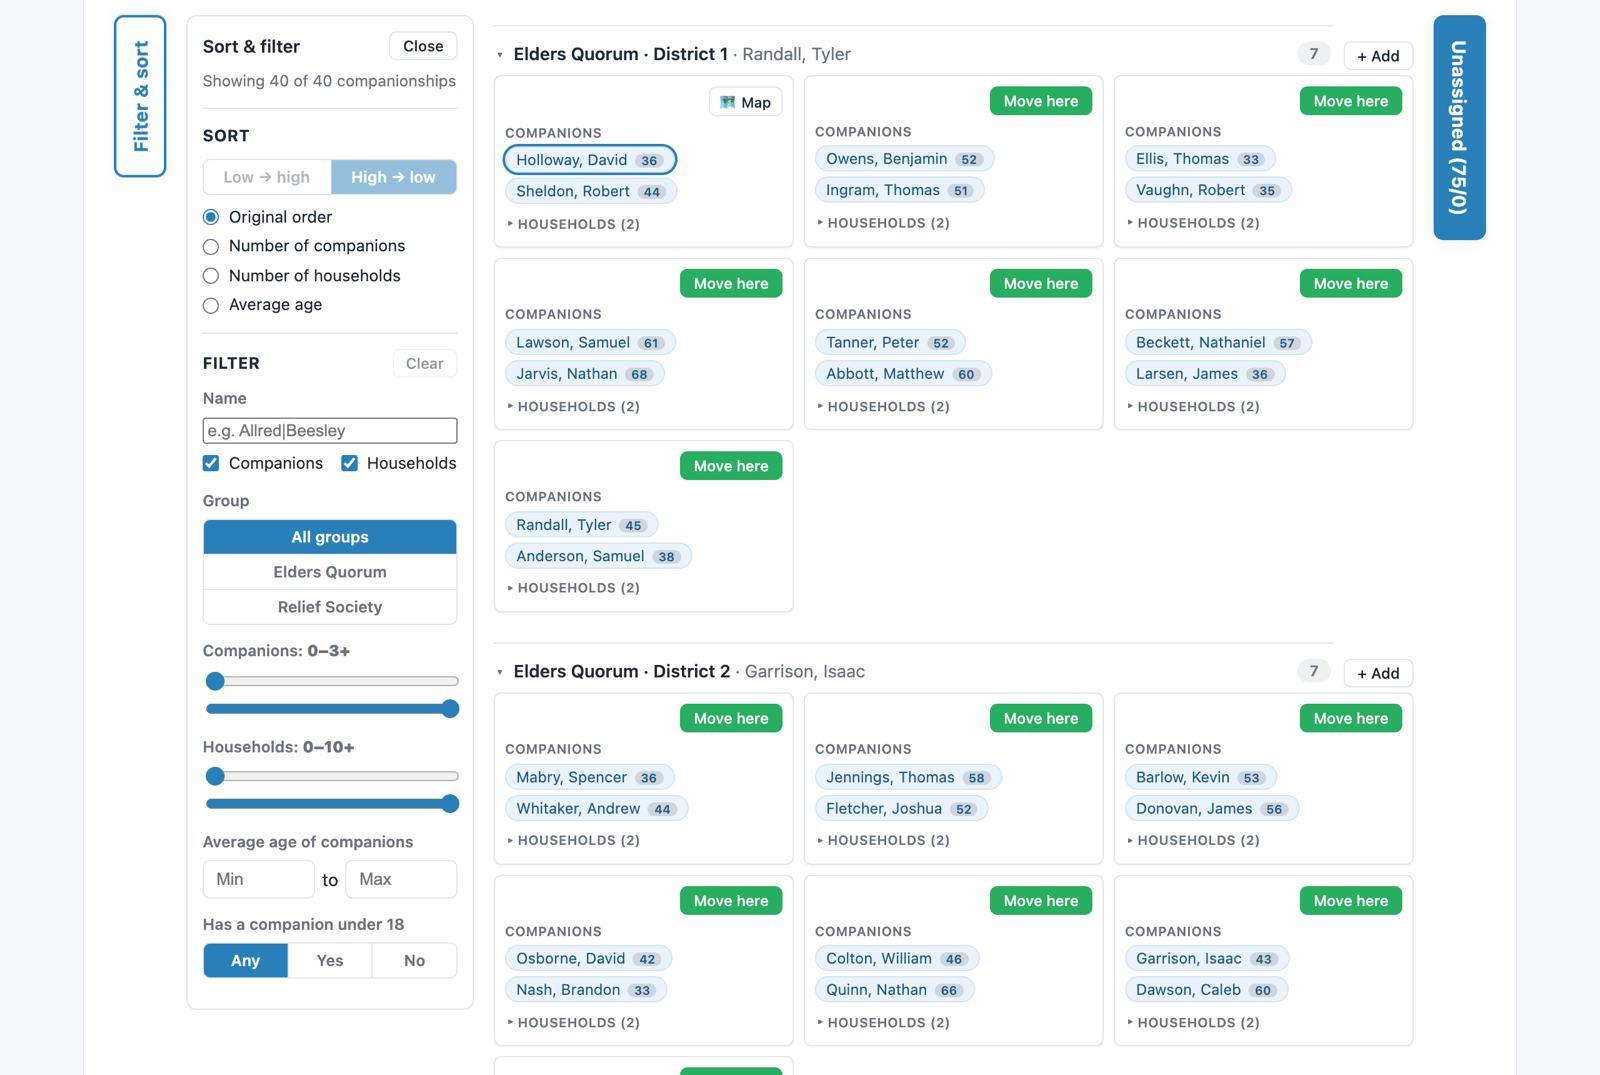Viewport: 1600px width, 1075px height.
Task: Close the Sort & filter panel
Action: click(x=423, y=46)
